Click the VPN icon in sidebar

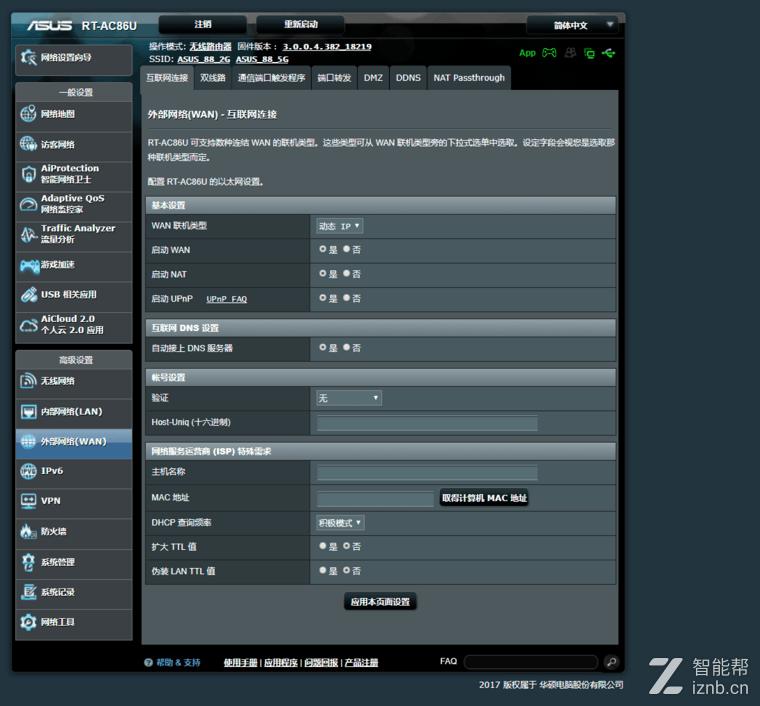[29, 501]
